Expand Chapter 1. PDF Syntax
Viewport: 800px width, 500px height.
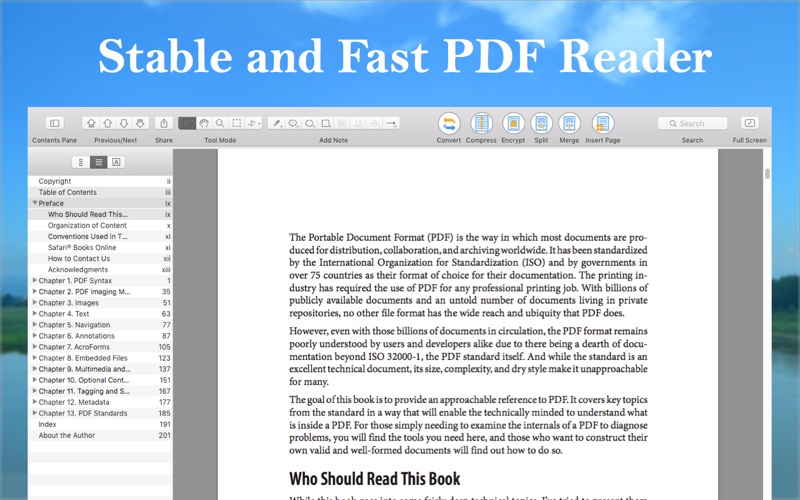click(x=35, y=280)
